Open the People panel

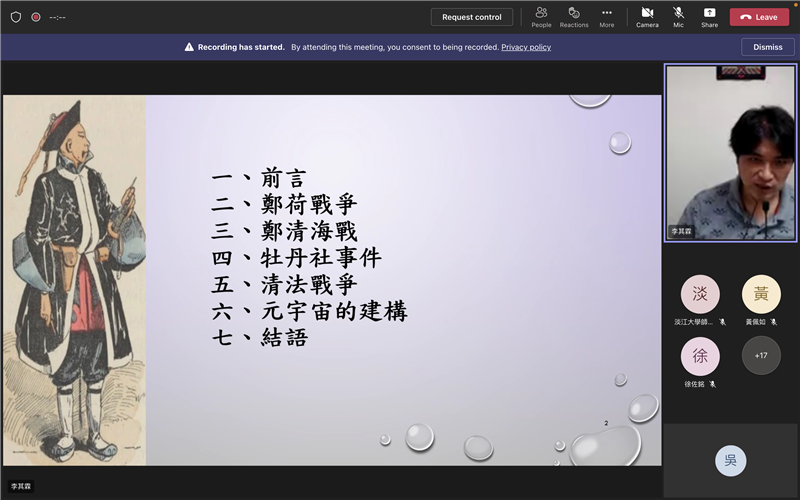pyautogui.click(x=541, y=16)
